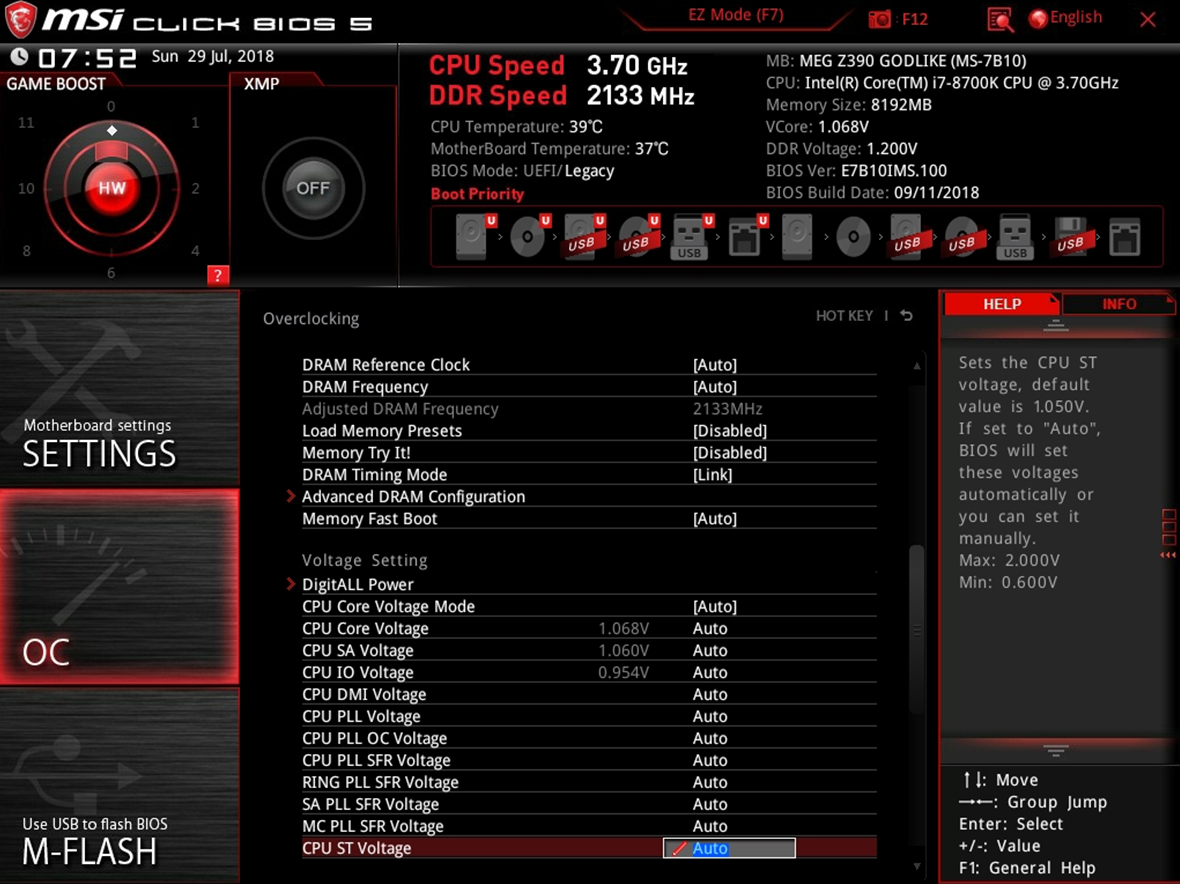Viewport: 1180px width, 884px height.
Task: Close the BIOS with the X button
Action: 1148,20
